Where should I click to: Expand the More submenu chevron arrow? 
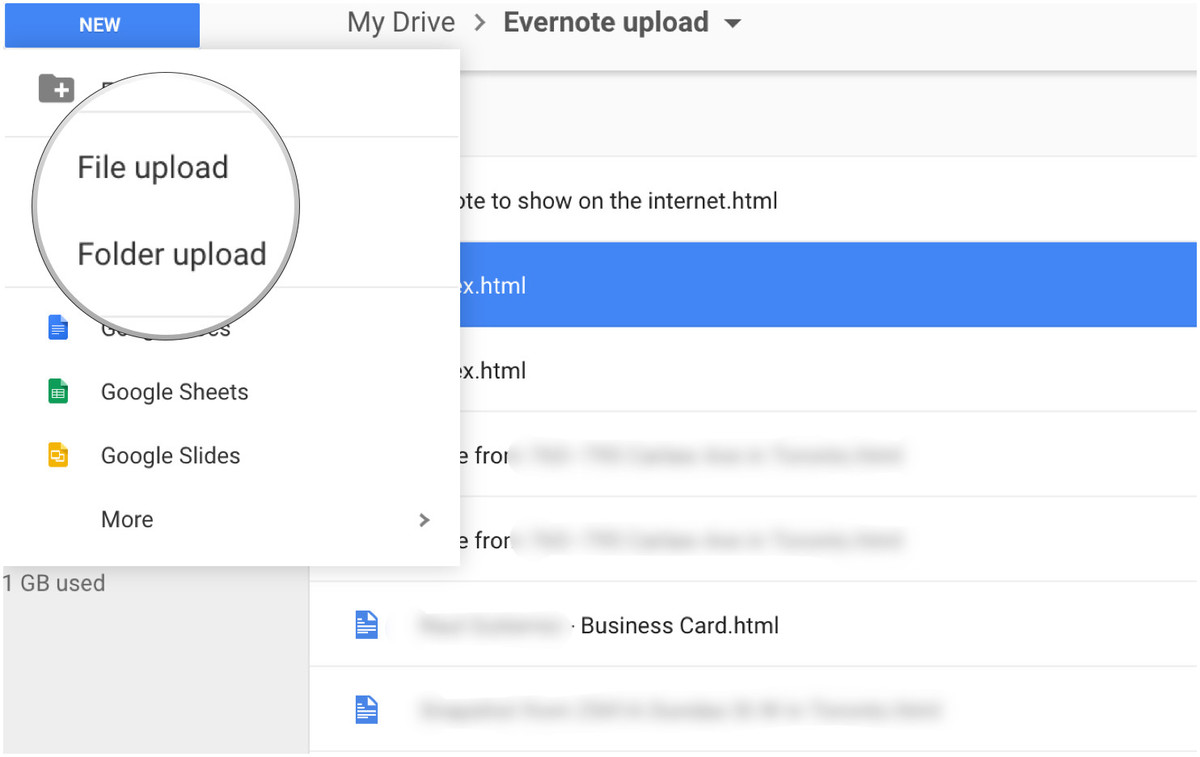click(424, 520)
